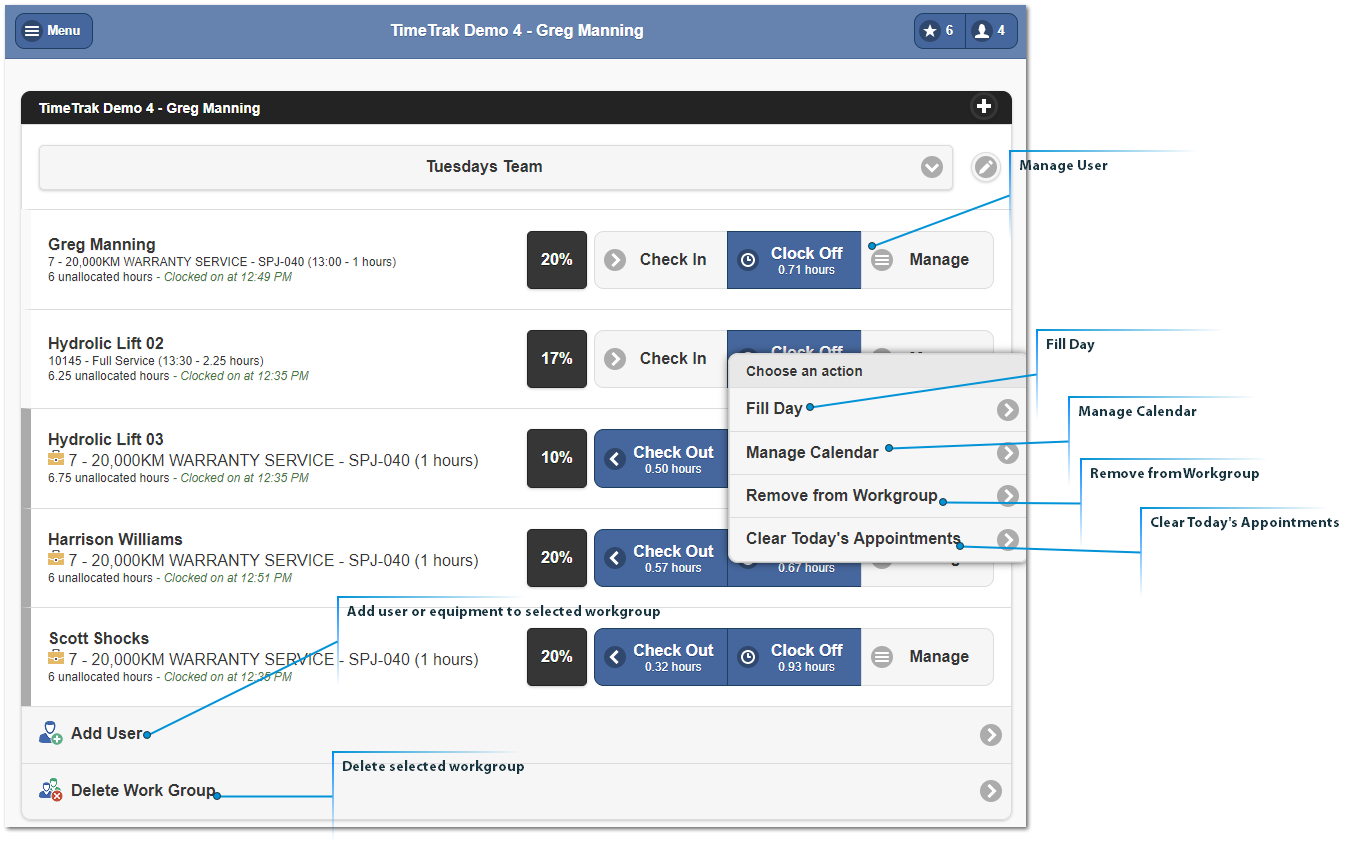
Task: Click the briefcase icon on Scott Shocks row
Action: pyautogui.click(x=56, y=657)
